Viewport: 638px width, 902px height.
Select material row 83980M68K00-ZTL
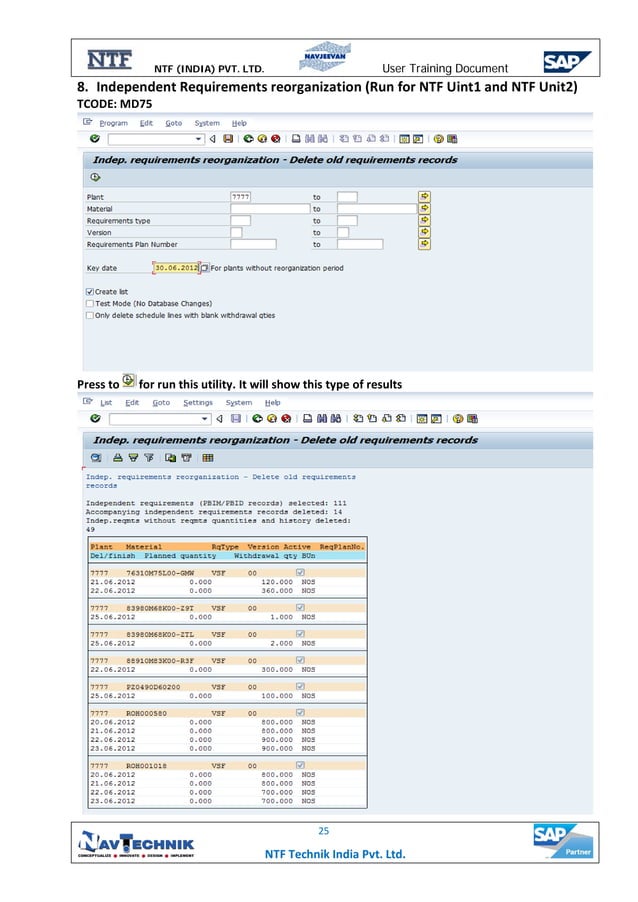tap(227, 635)
